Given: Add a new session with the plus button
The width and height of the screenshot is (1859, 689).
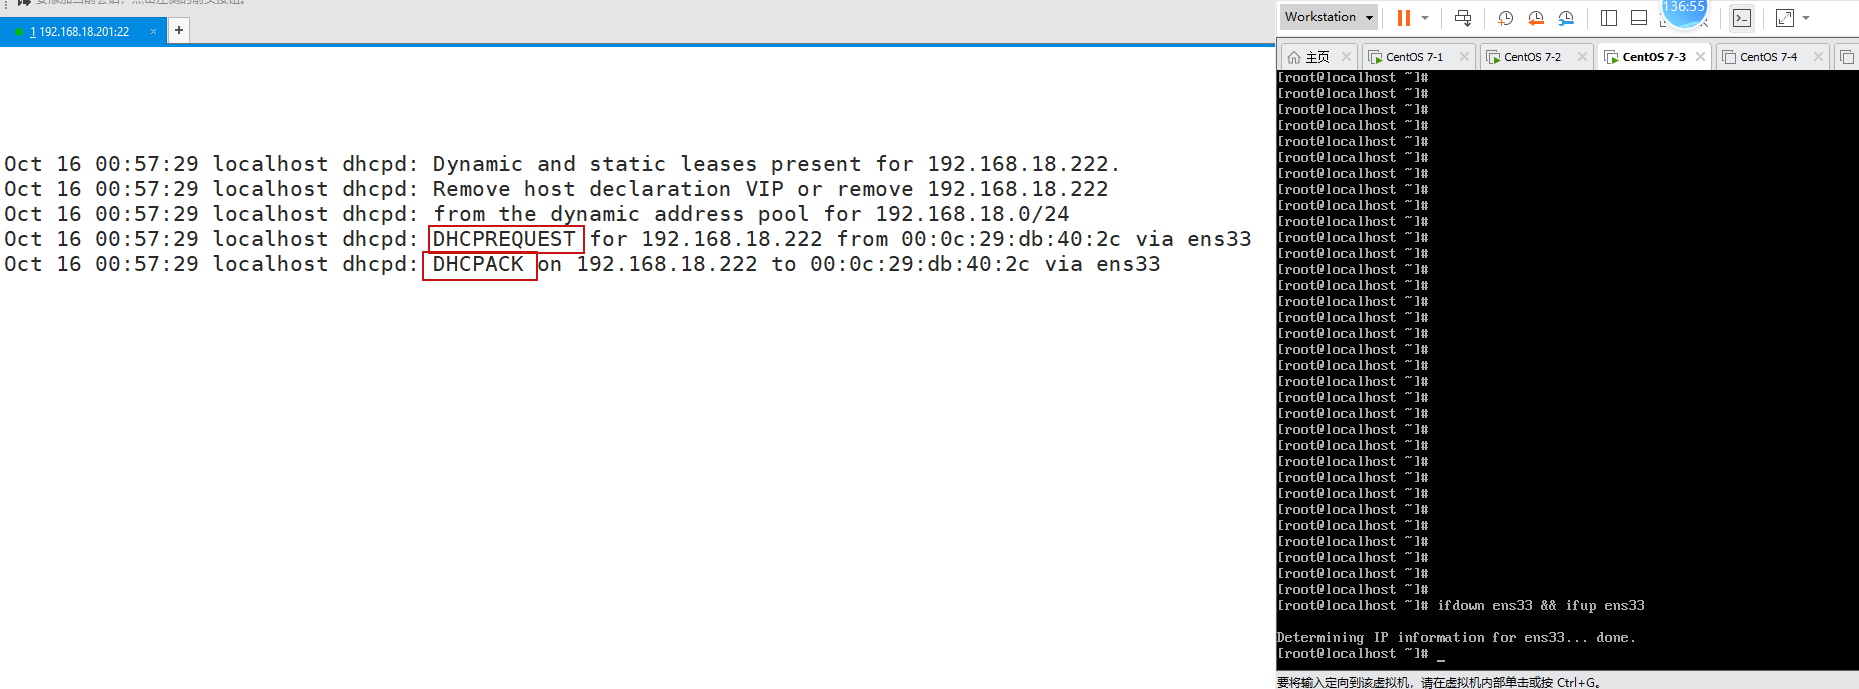Looking at the screenshot, I should click(x=178, y=30).
